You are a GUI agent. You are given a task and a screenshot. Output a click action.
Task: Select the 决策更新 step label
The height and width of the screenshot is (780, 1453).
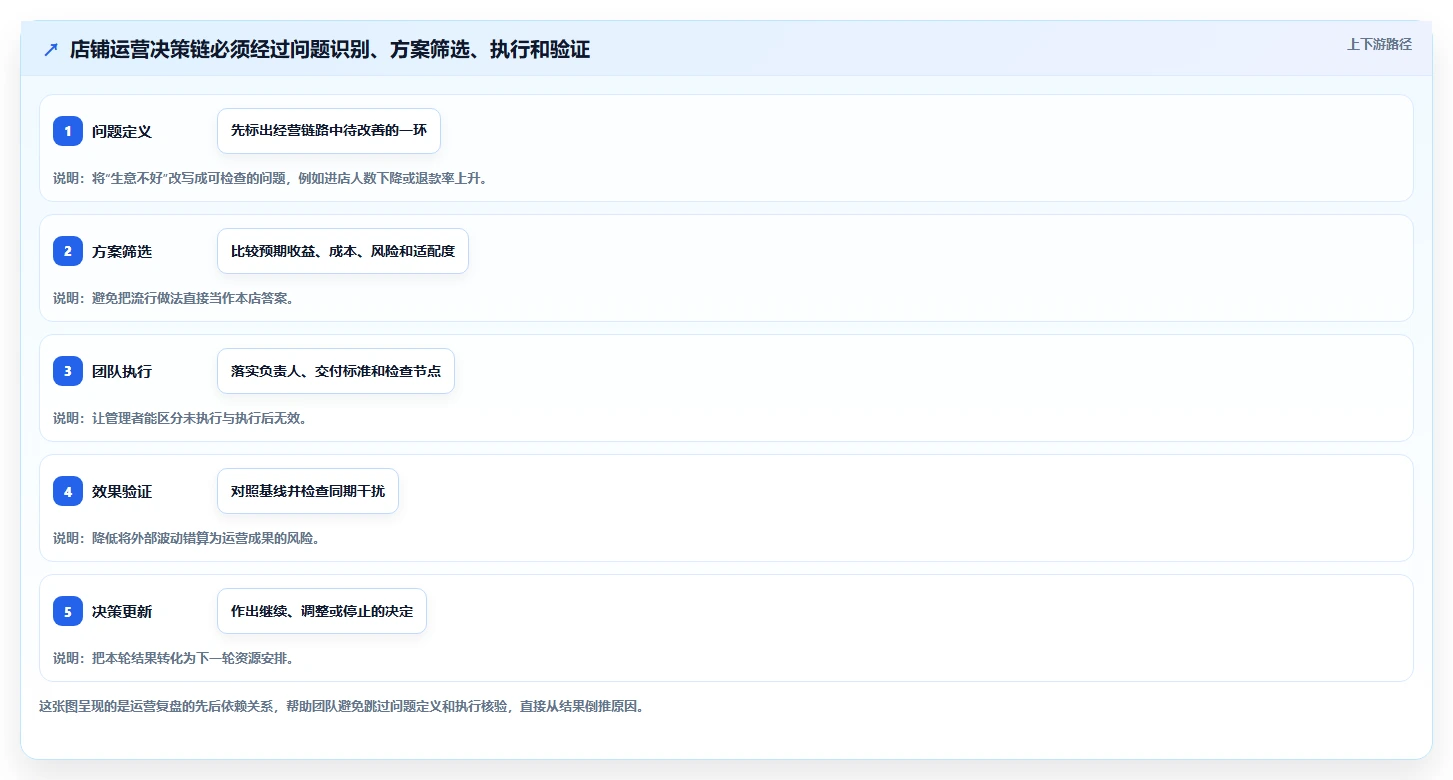tap(122, 611)
